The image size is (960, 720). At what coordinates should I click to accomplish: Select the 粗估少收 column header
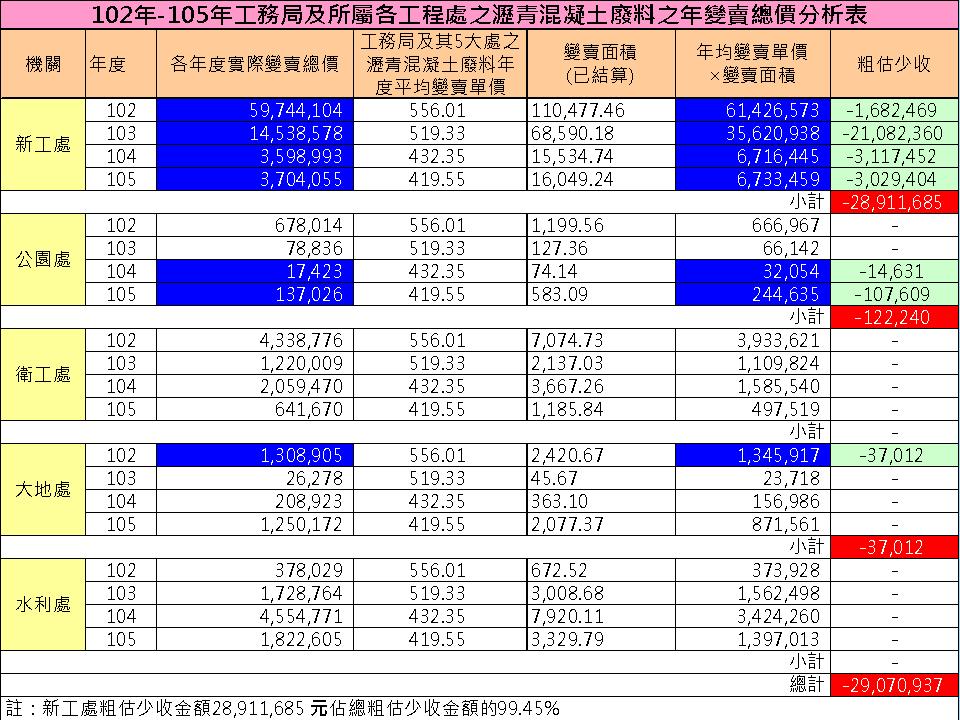click(894, 64)
